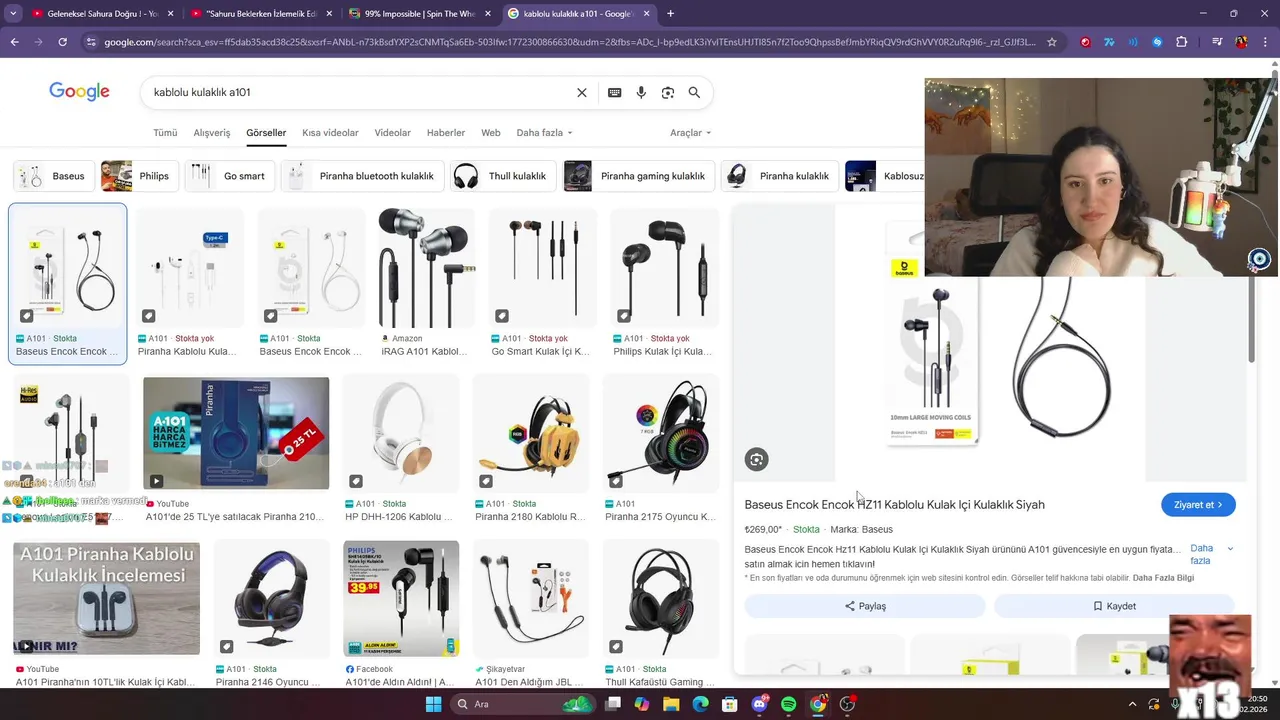Open Task View on the taskbar
Viewport: 1280px width, 720px height.
click(x=612, y=704)
